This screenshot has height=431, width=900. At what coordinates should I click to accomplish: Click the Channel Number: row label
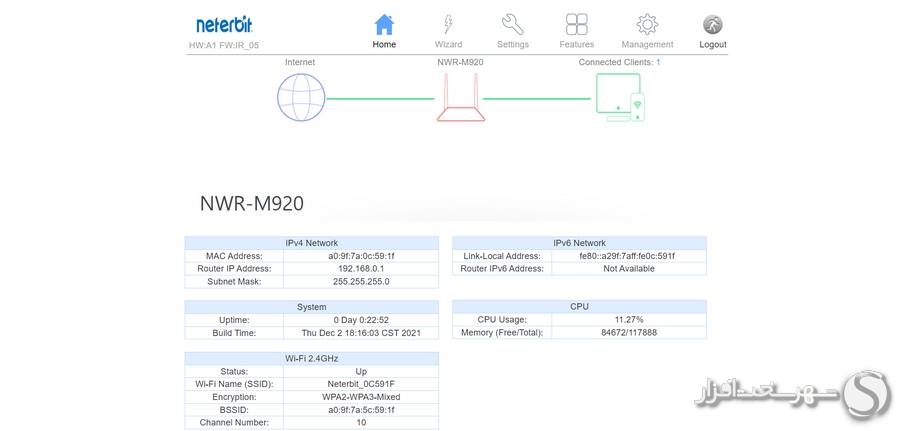234,422
